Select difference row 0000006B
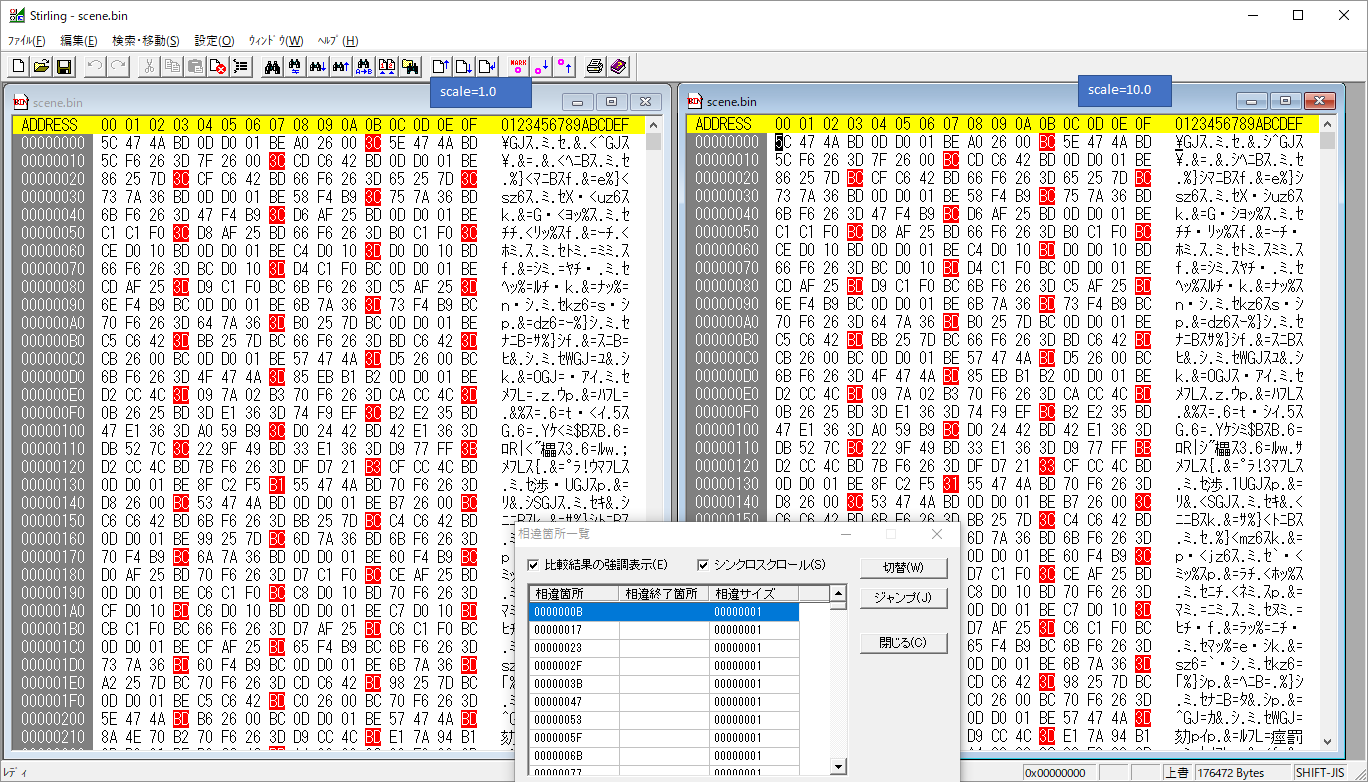The height and width of the screenshot is (782, 1368). point(664,756)
